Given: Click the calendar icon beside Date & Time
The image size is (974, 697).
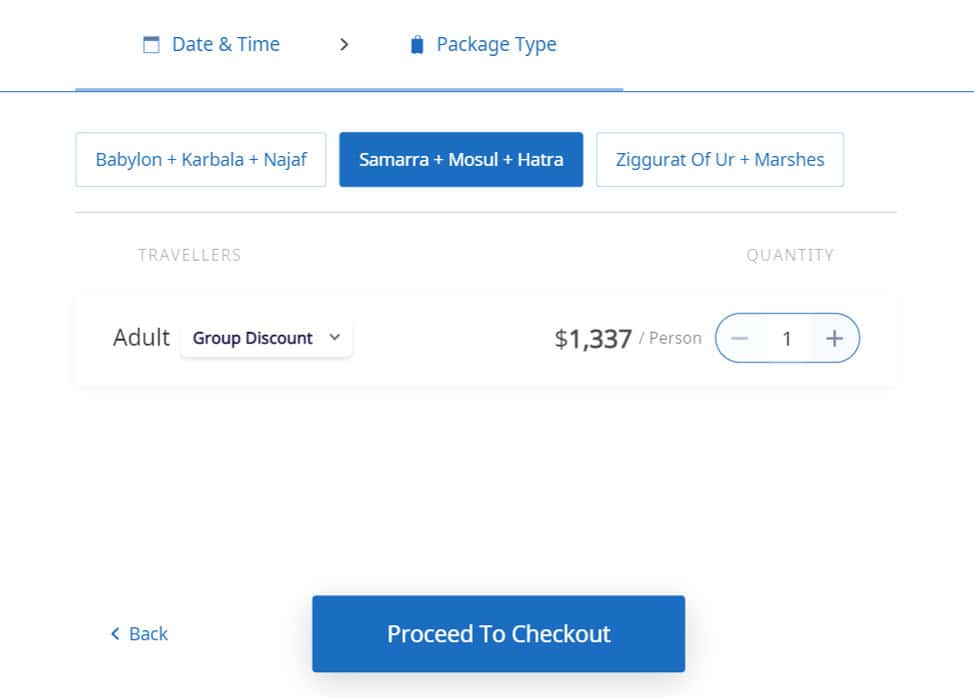Looking at the screenshot, I should tap(151, 45).
